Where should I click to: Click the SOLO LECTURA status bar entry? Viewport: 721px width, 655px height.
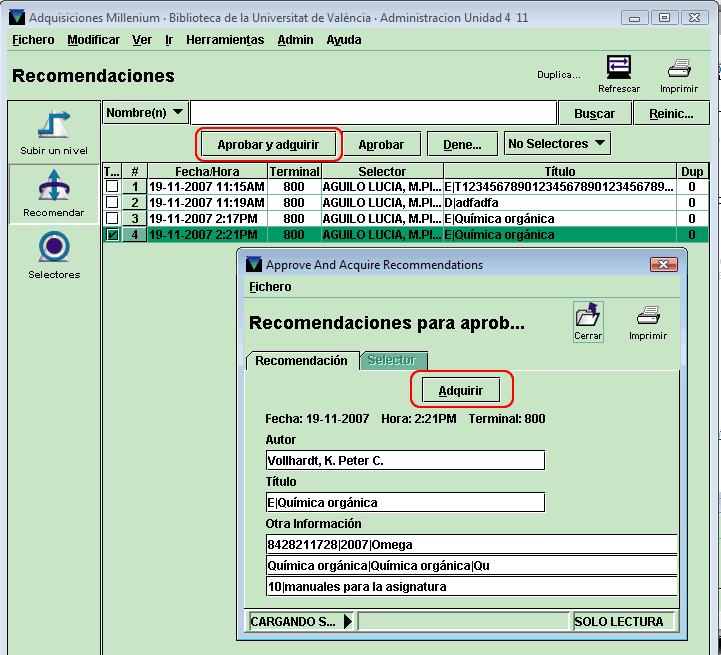tap(623, 621)
